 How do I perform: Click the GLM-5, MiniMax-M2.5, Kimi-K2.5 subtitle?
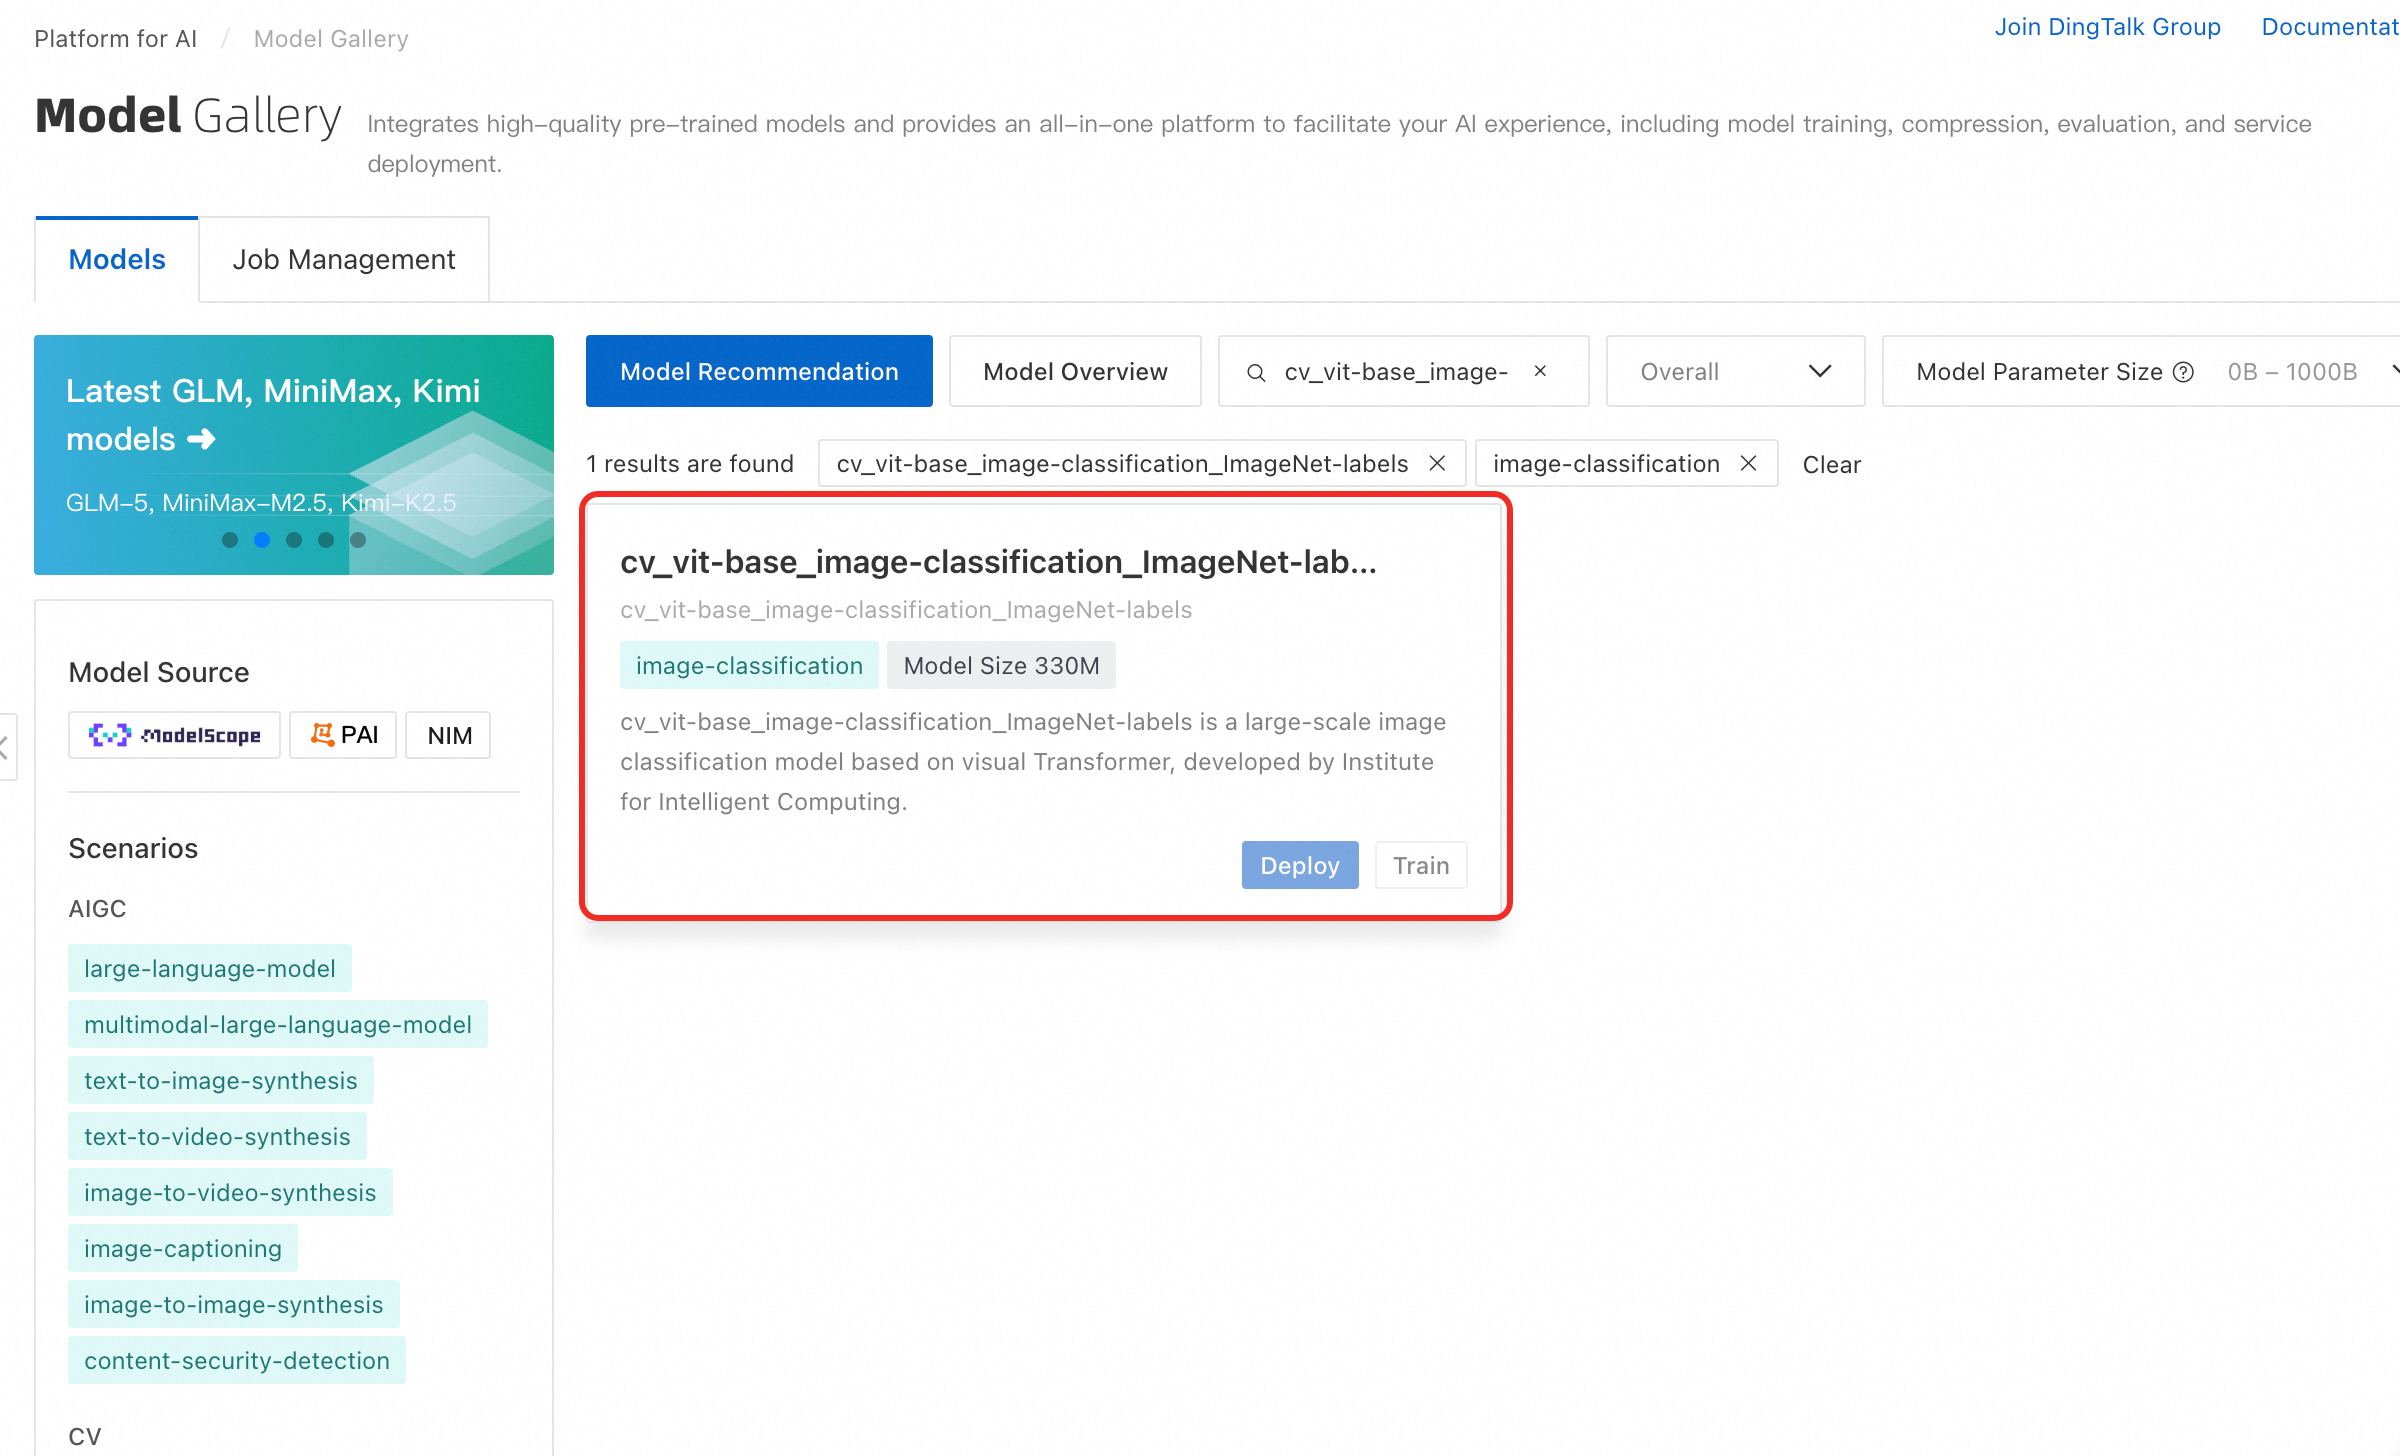pos(261,502)
